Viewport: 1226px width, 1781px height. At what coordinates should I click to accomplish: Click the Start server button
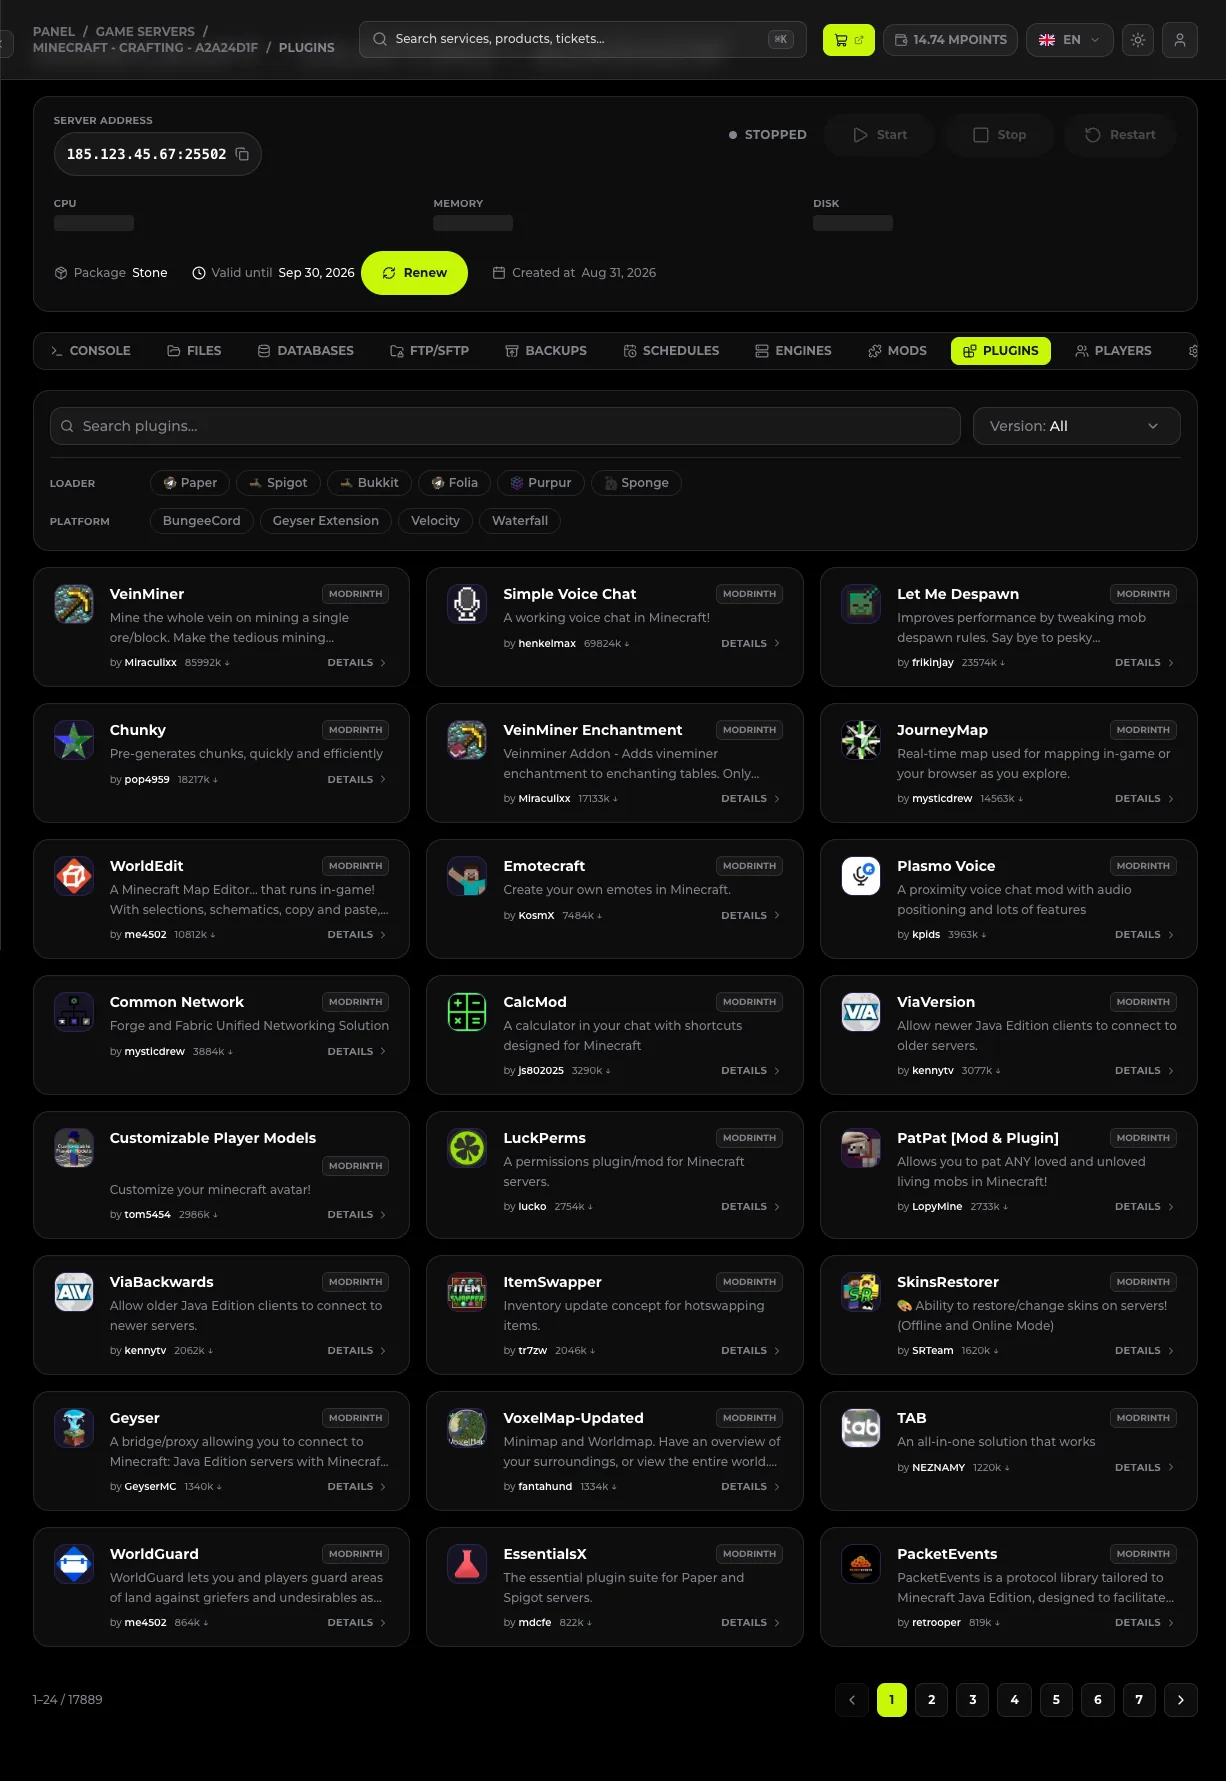(880, 135)
